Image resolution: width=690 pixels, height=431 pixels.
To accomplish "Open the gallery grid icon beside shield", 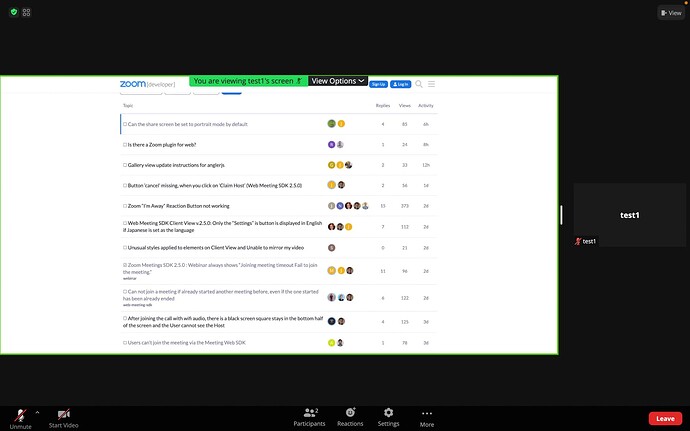I will tap(26, 12).
